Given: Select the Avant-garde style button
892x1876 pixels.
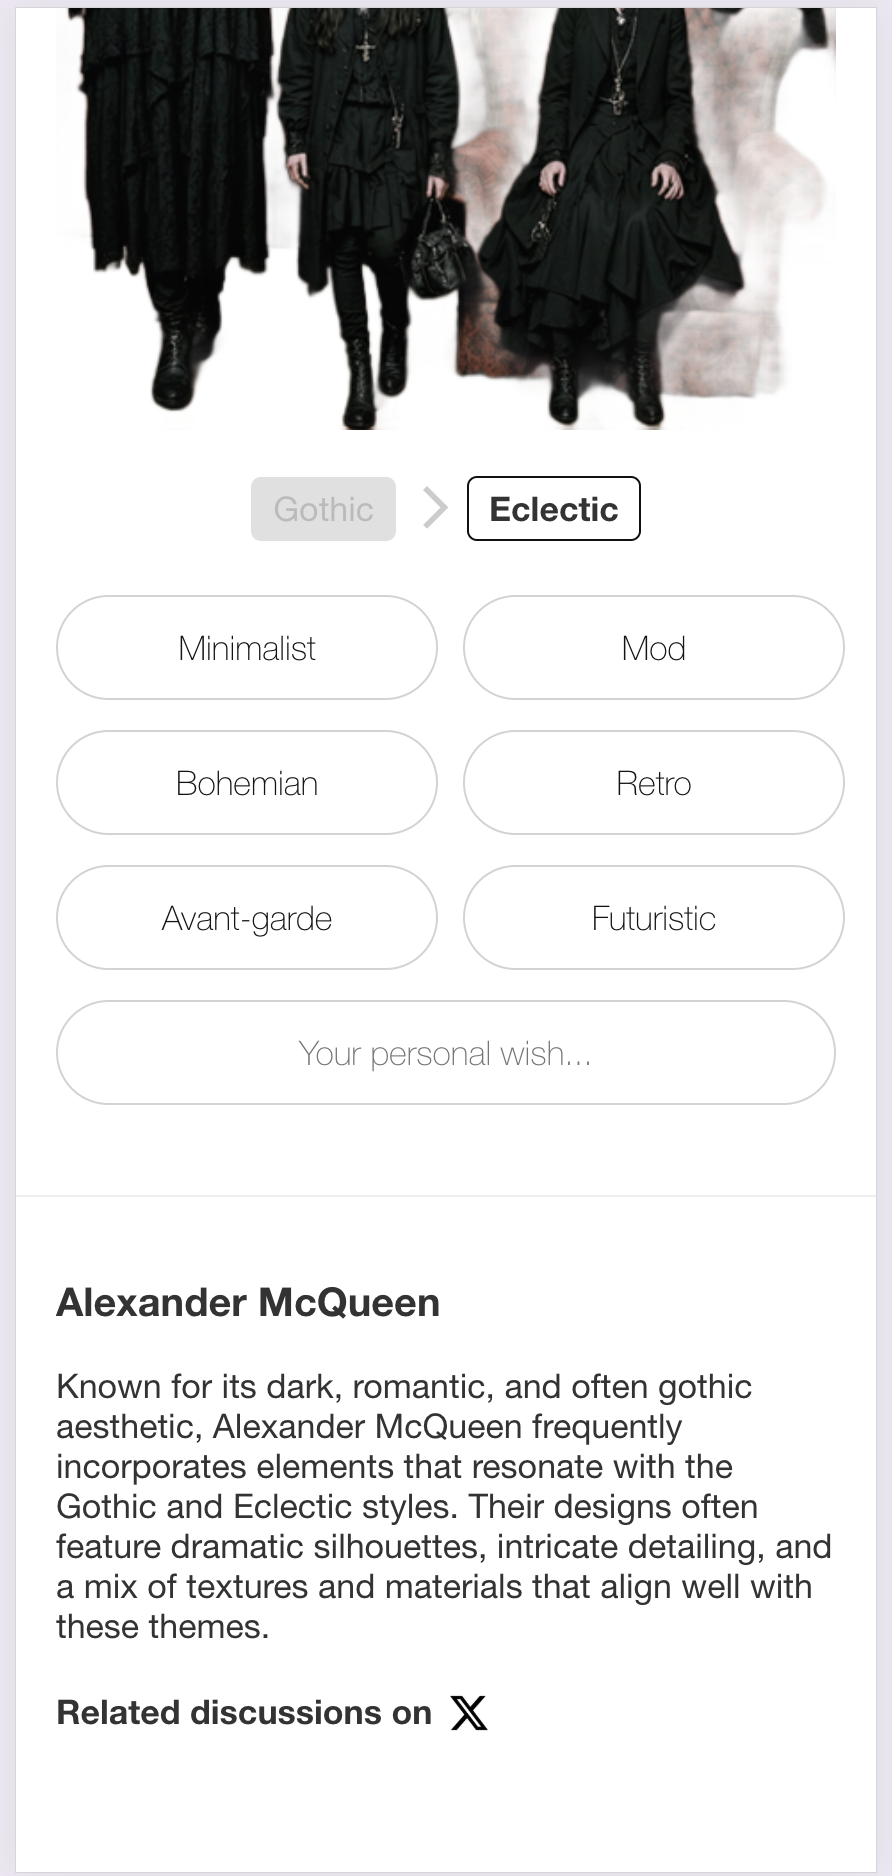Looking at the screenshot, I should pos(247,918).
